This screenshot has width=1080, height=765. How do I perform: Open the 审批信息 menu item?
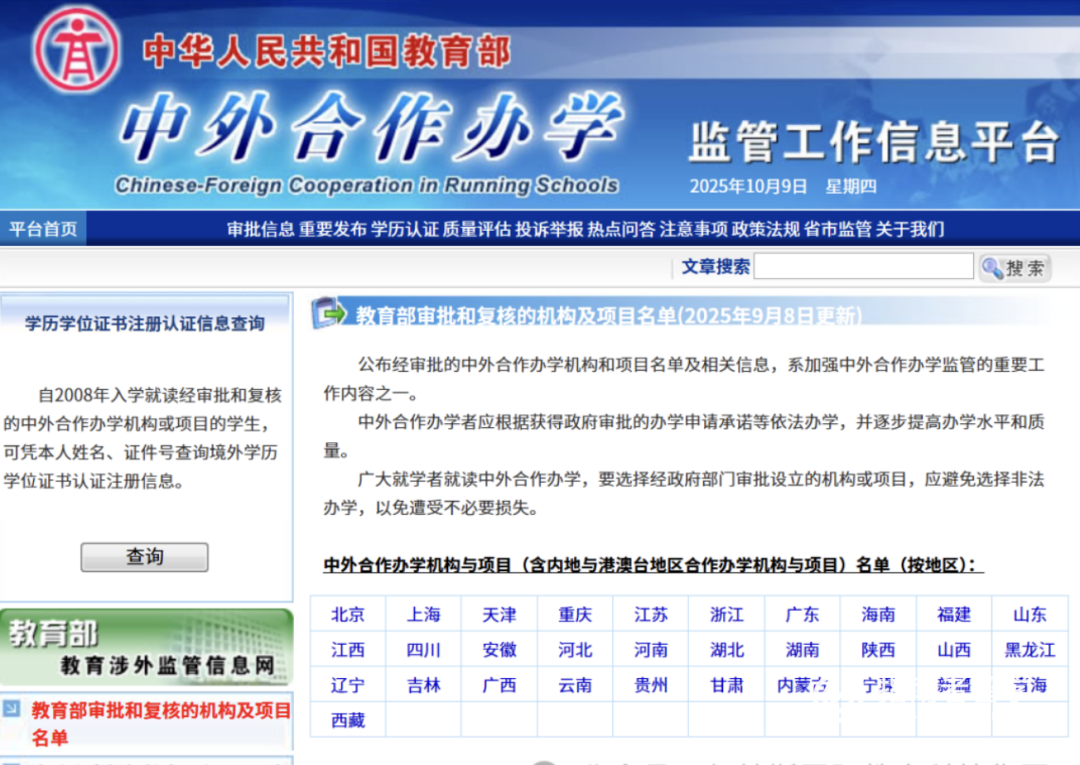point(260,229)
